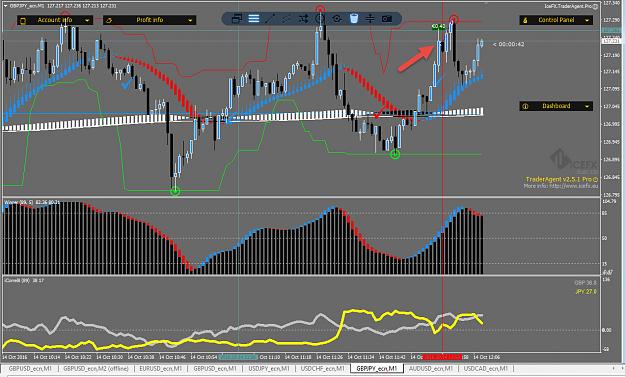Expand the Dashboard dropdown arrow
Viewport: 625px width, 377px height.
tap(587, 106)
